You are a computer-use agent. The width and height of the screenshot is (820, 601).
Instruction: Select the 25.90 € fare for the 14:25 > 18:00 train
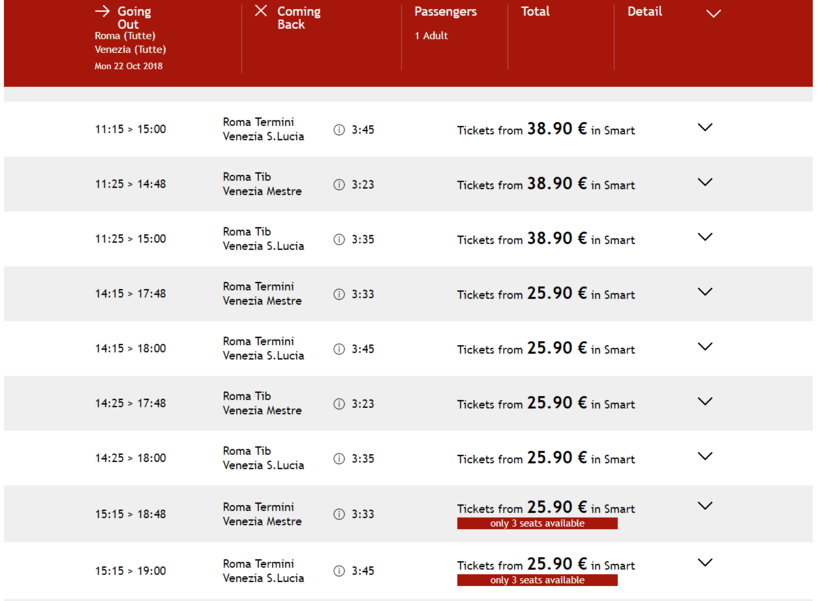coord(557,458)
